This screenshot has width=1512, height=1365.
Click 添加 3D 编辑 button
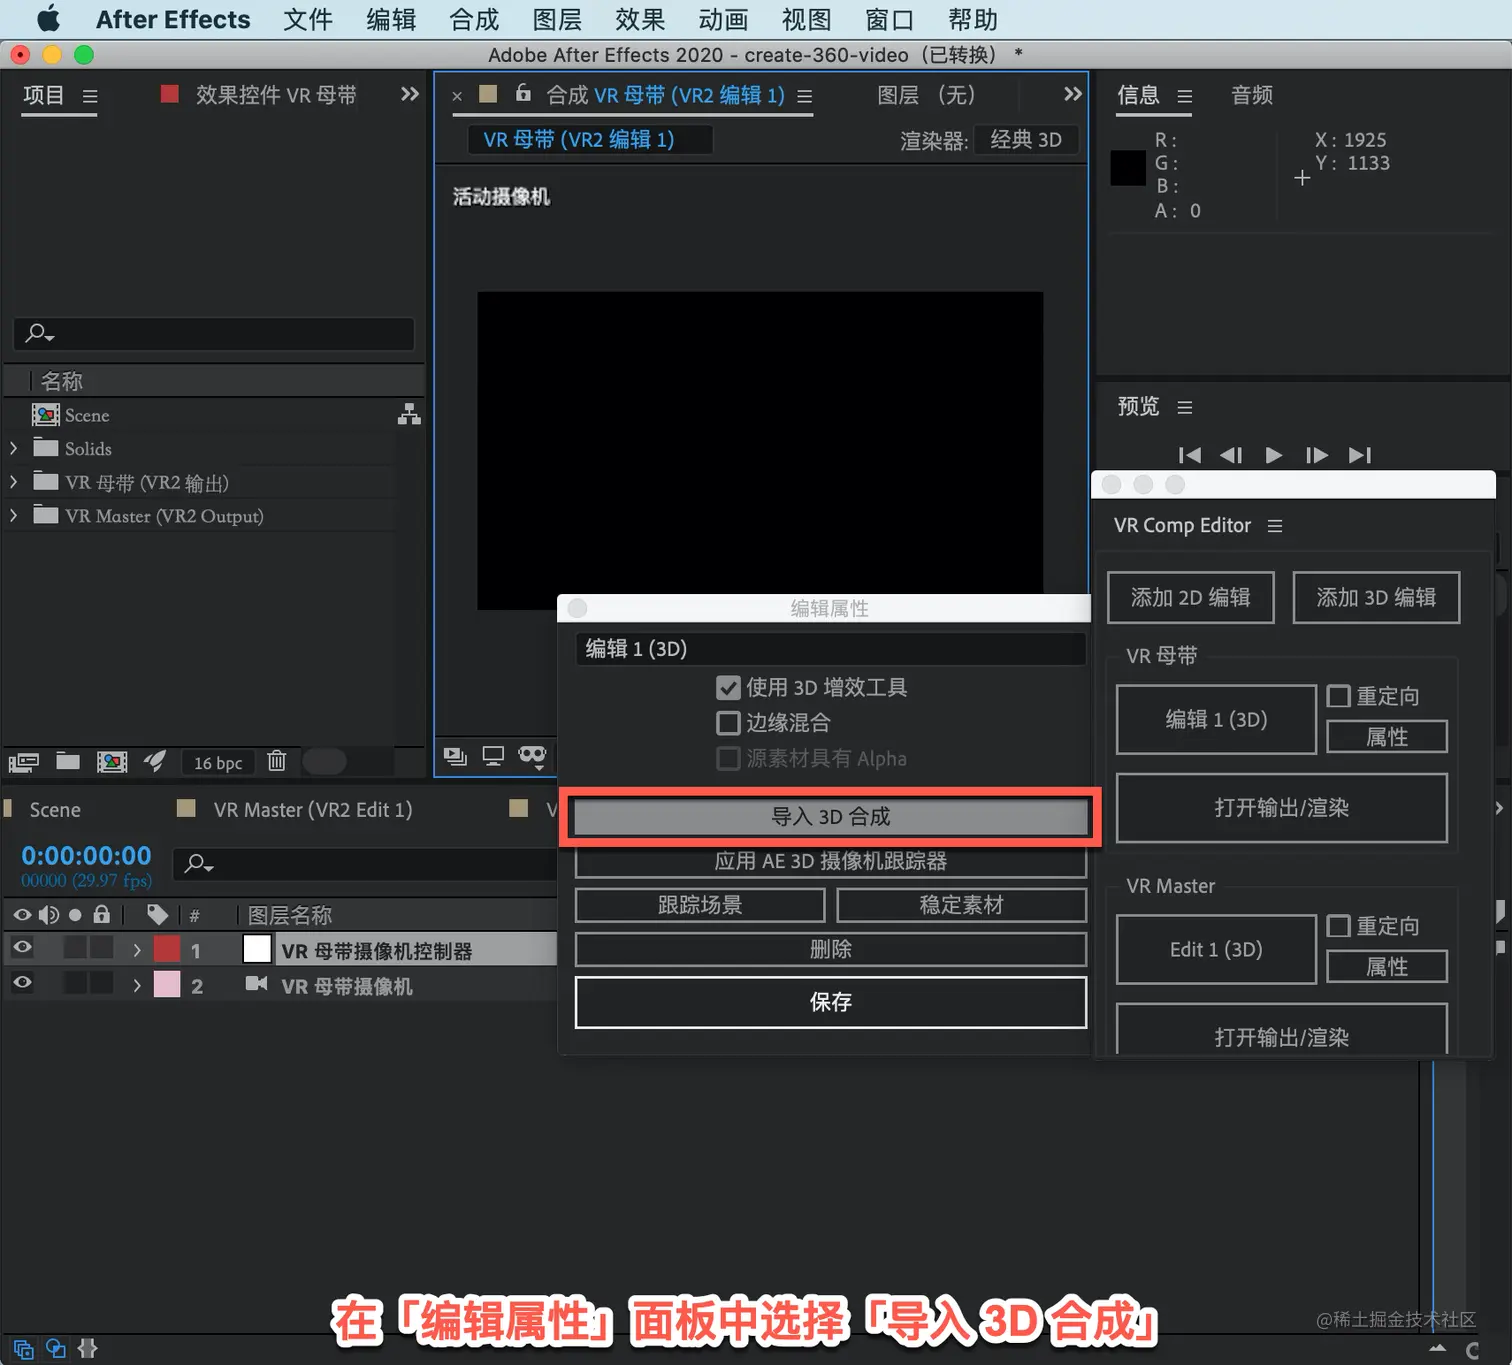pyautogui.click(x=1376, y=598)
